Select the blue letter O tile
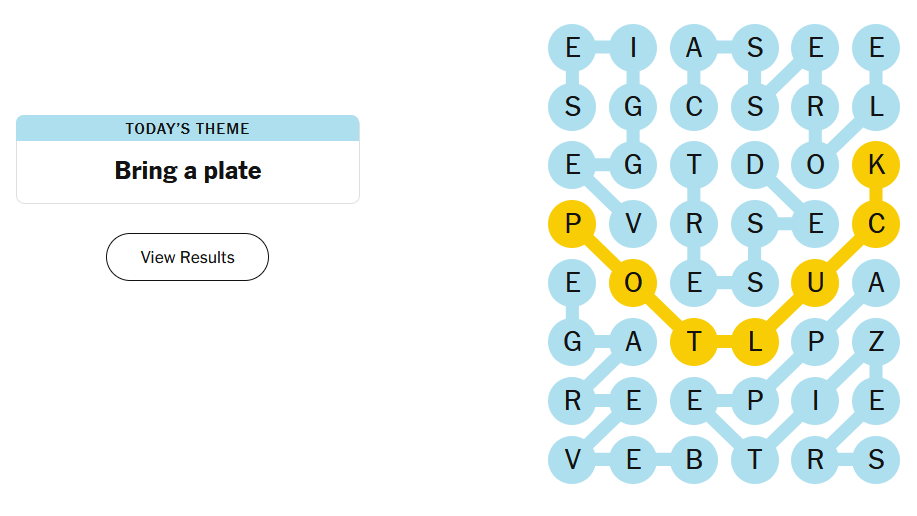The image size is (917, 516). click(x=815, y=165)
